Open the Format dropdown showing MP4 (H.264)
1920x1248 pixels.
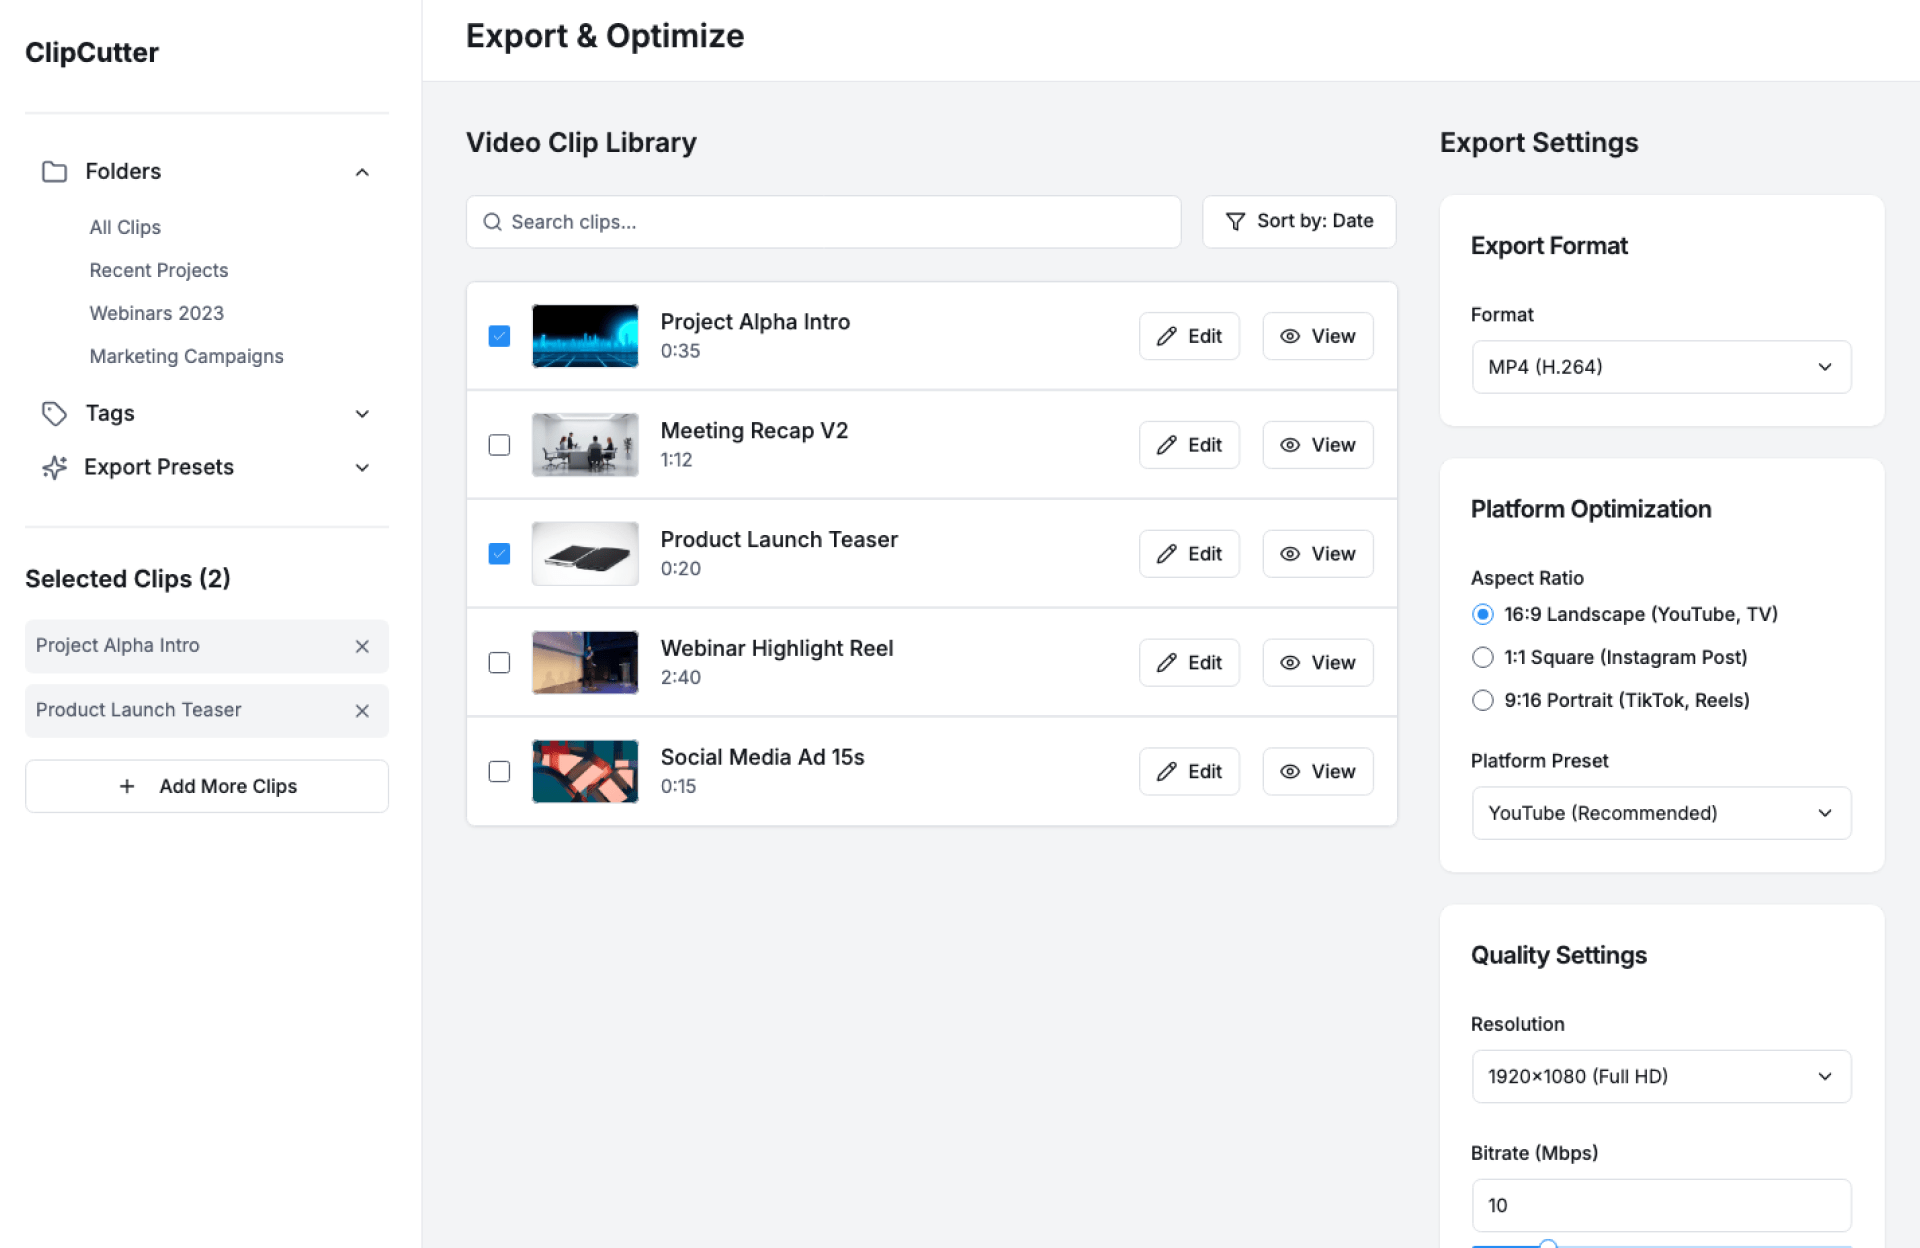(x=1660, y=367)
